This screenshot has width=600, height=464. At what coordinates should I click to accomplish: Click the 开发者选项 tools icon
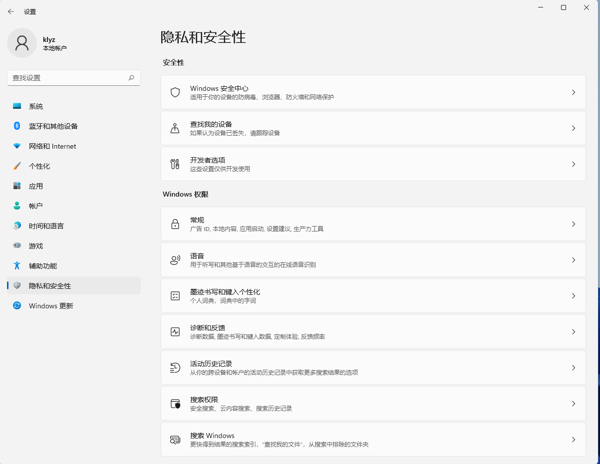[175, 164]
